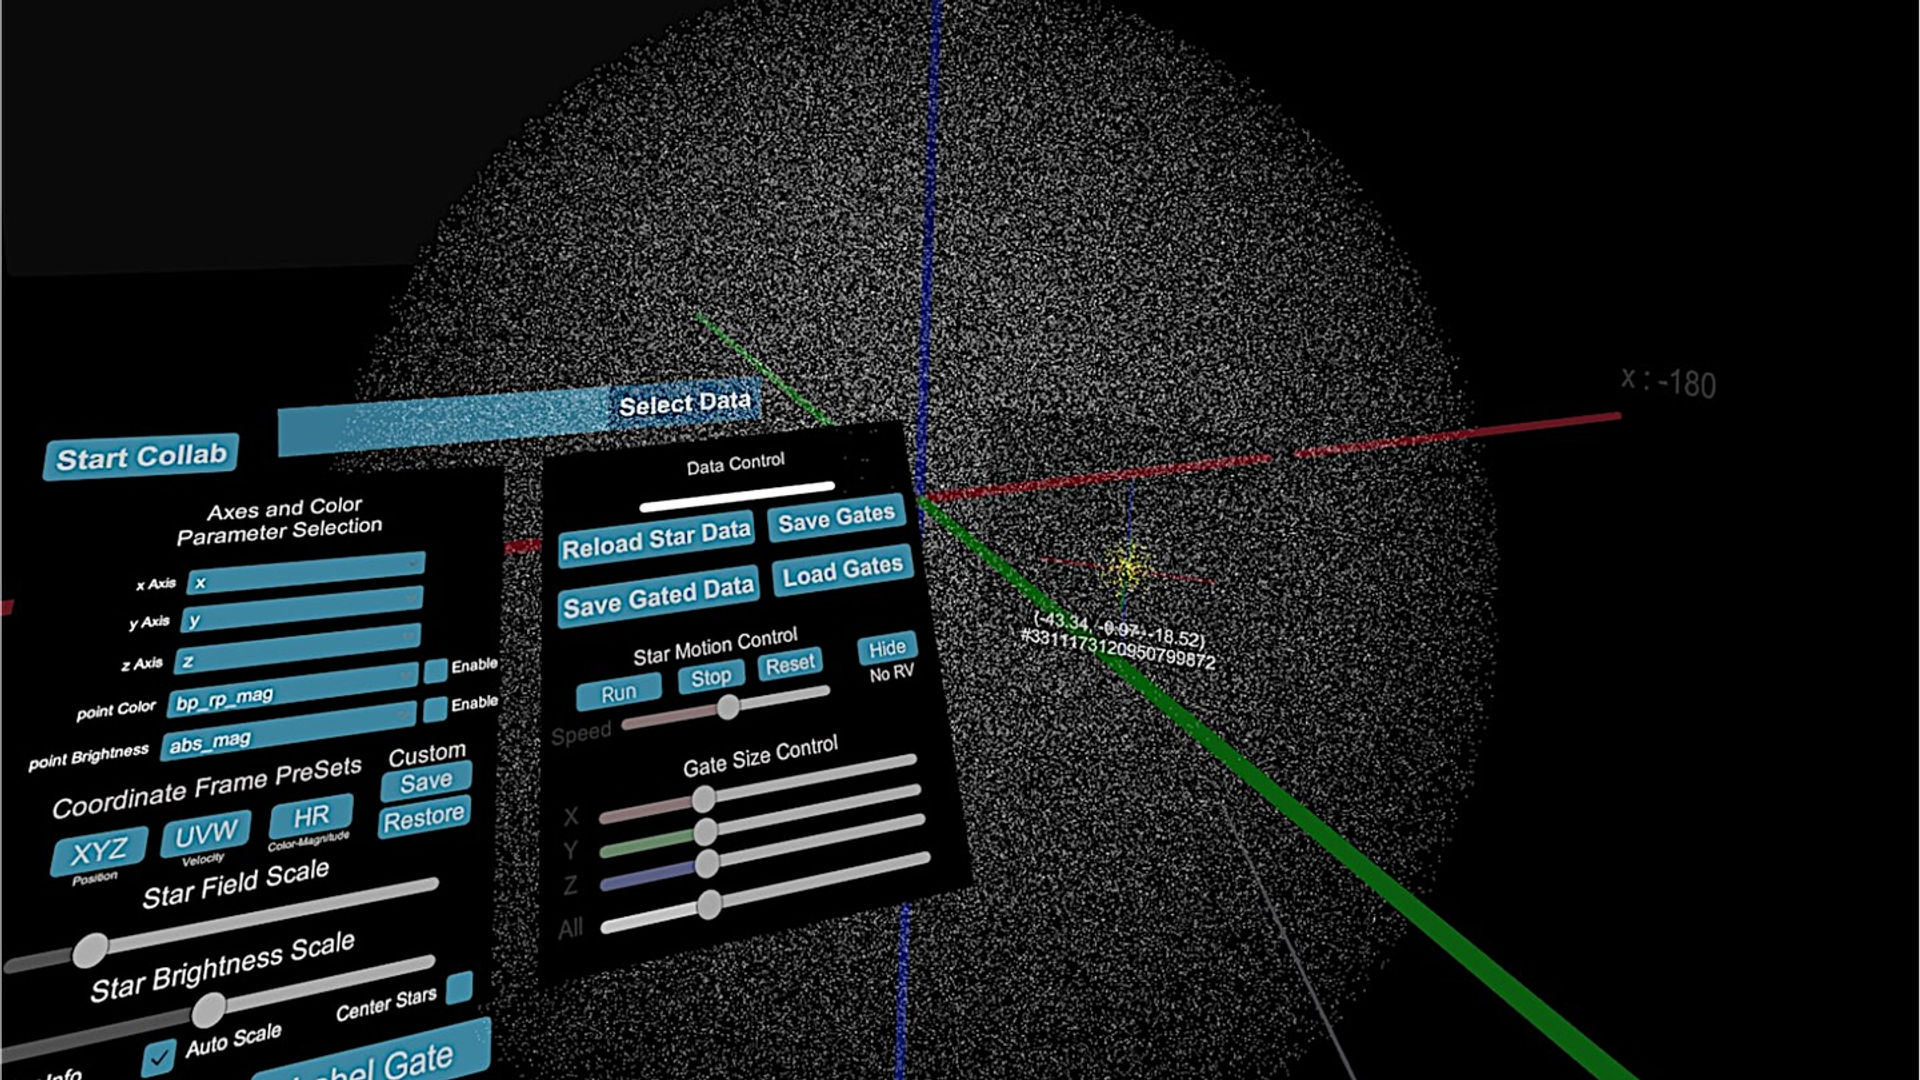Click Reload Star Data
This screenshot has height=1080, width=1920.
click(656, 539)
